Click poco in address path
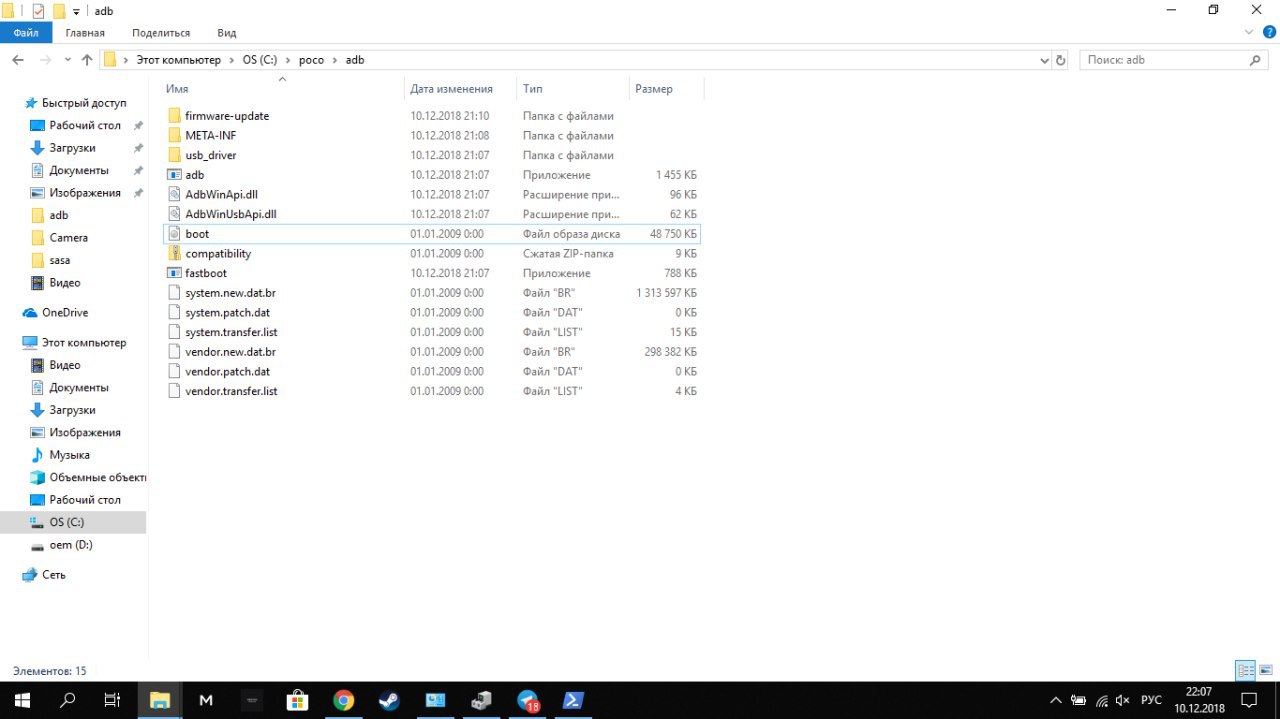 click(x=311, y=60)
